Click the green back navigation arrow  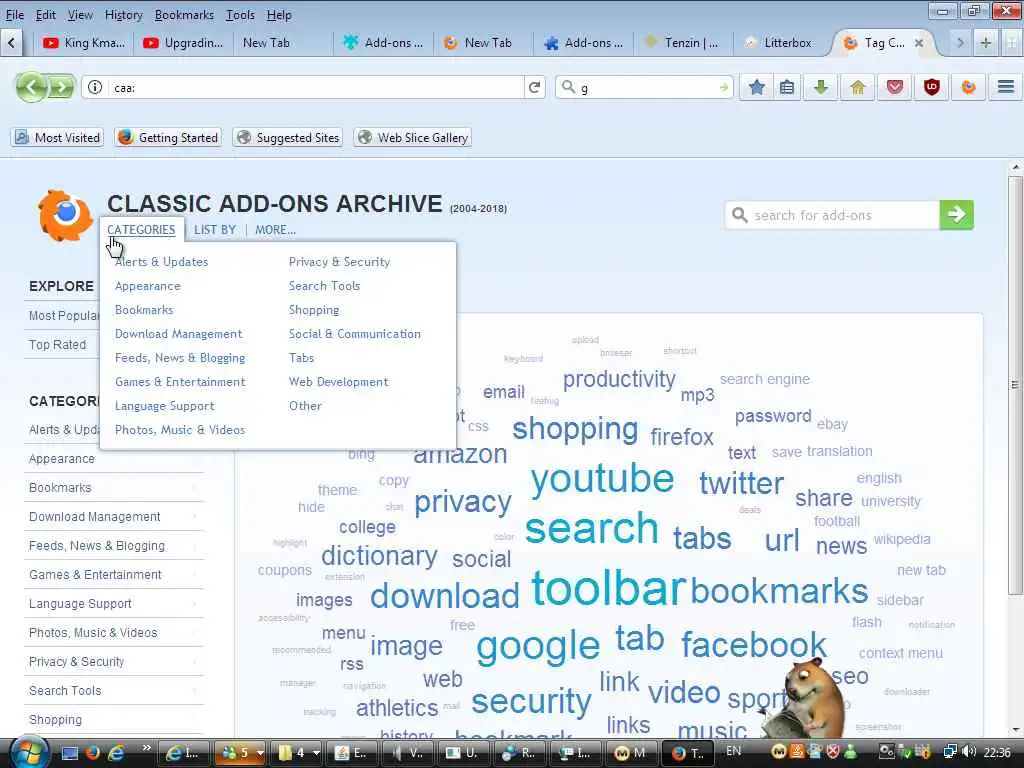[30, 87]
